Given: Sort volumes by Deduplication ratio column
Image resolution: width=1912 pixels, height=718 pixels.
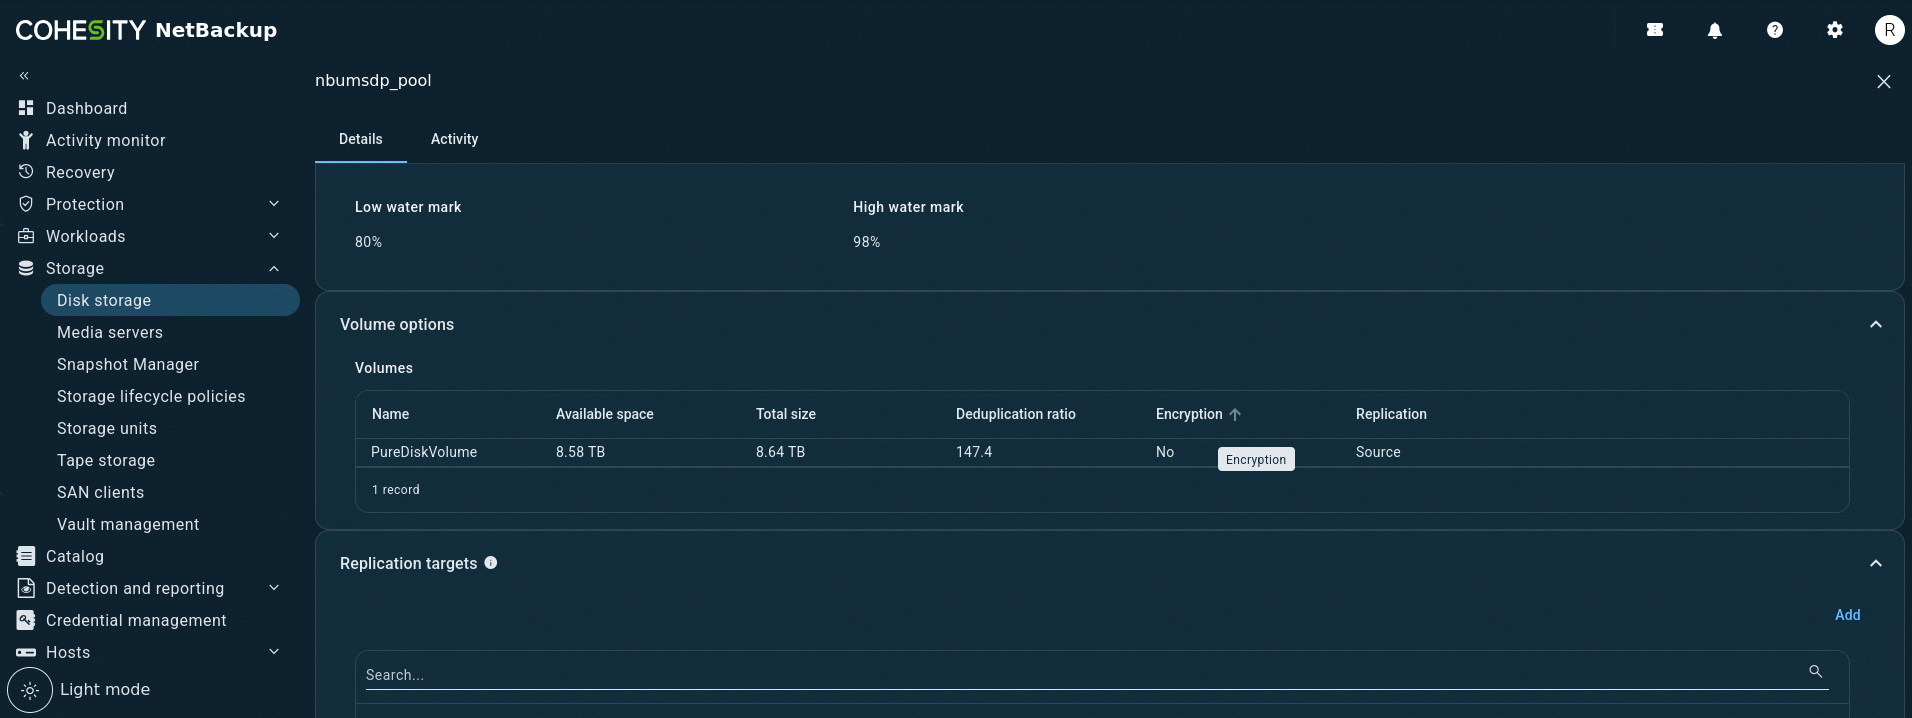Looking at the screenshot, I should 1016,414.
